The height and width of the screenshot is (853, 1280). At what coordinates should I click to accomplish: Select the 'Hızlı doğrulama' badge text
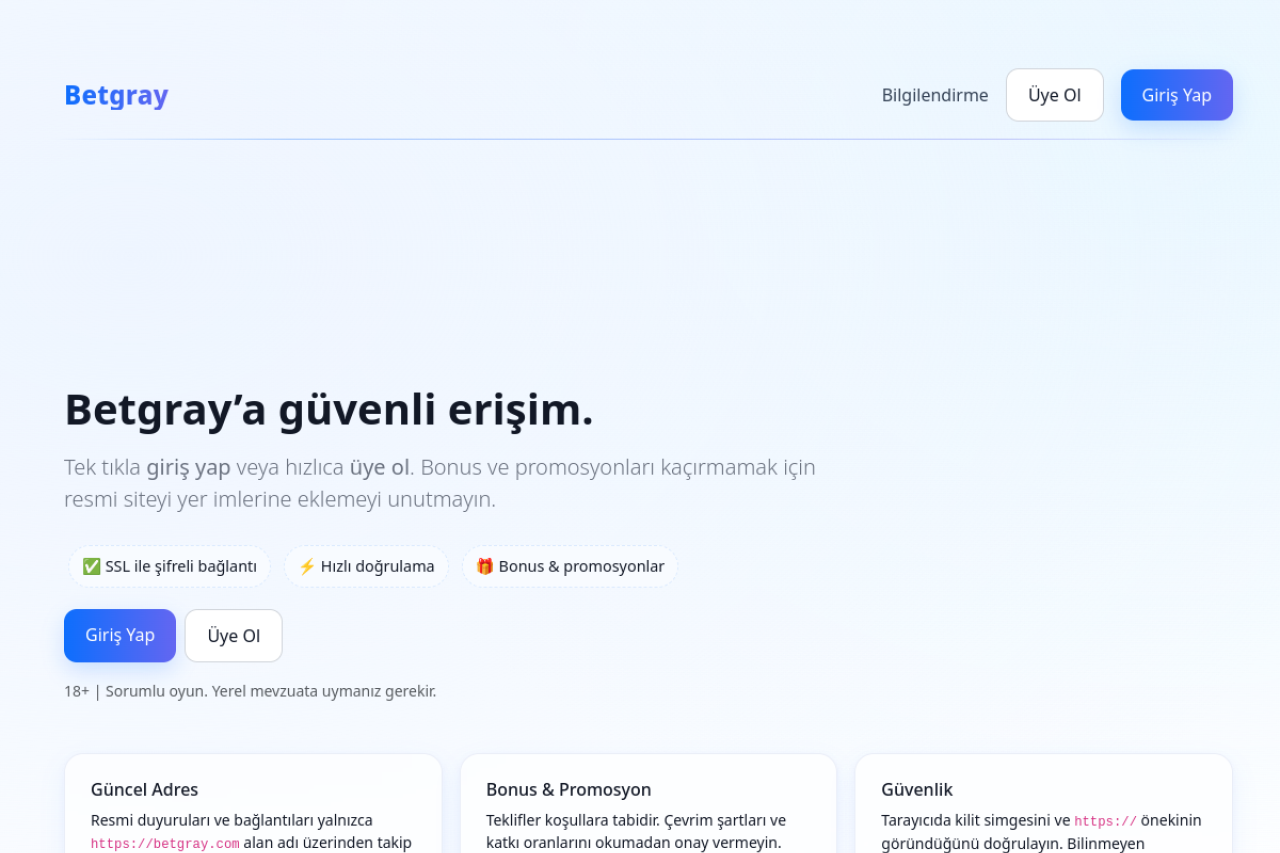coord(378,567)
